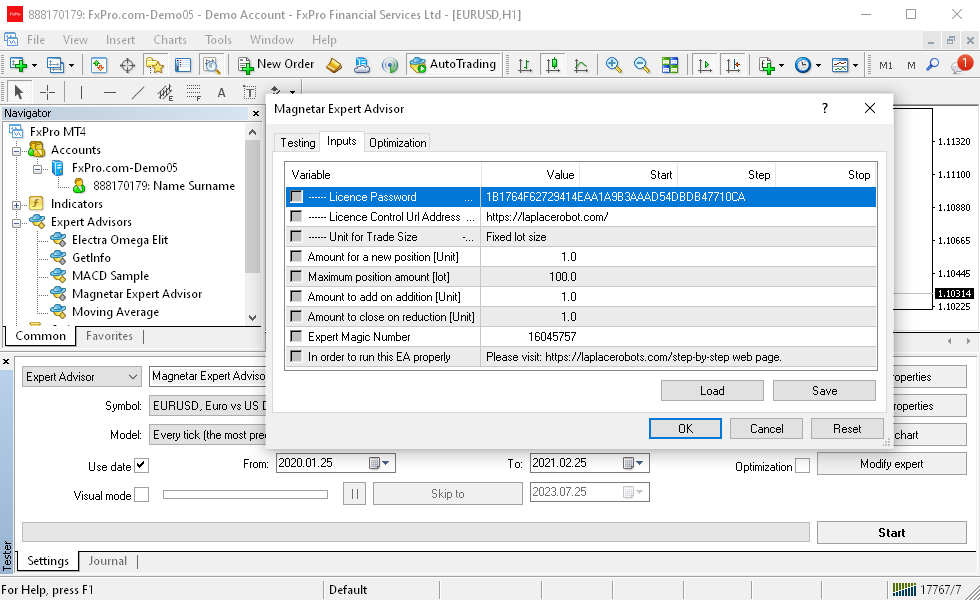Toggle the Terminal window icon
This screenshot has height=600, width=980.
coord(182,64)
